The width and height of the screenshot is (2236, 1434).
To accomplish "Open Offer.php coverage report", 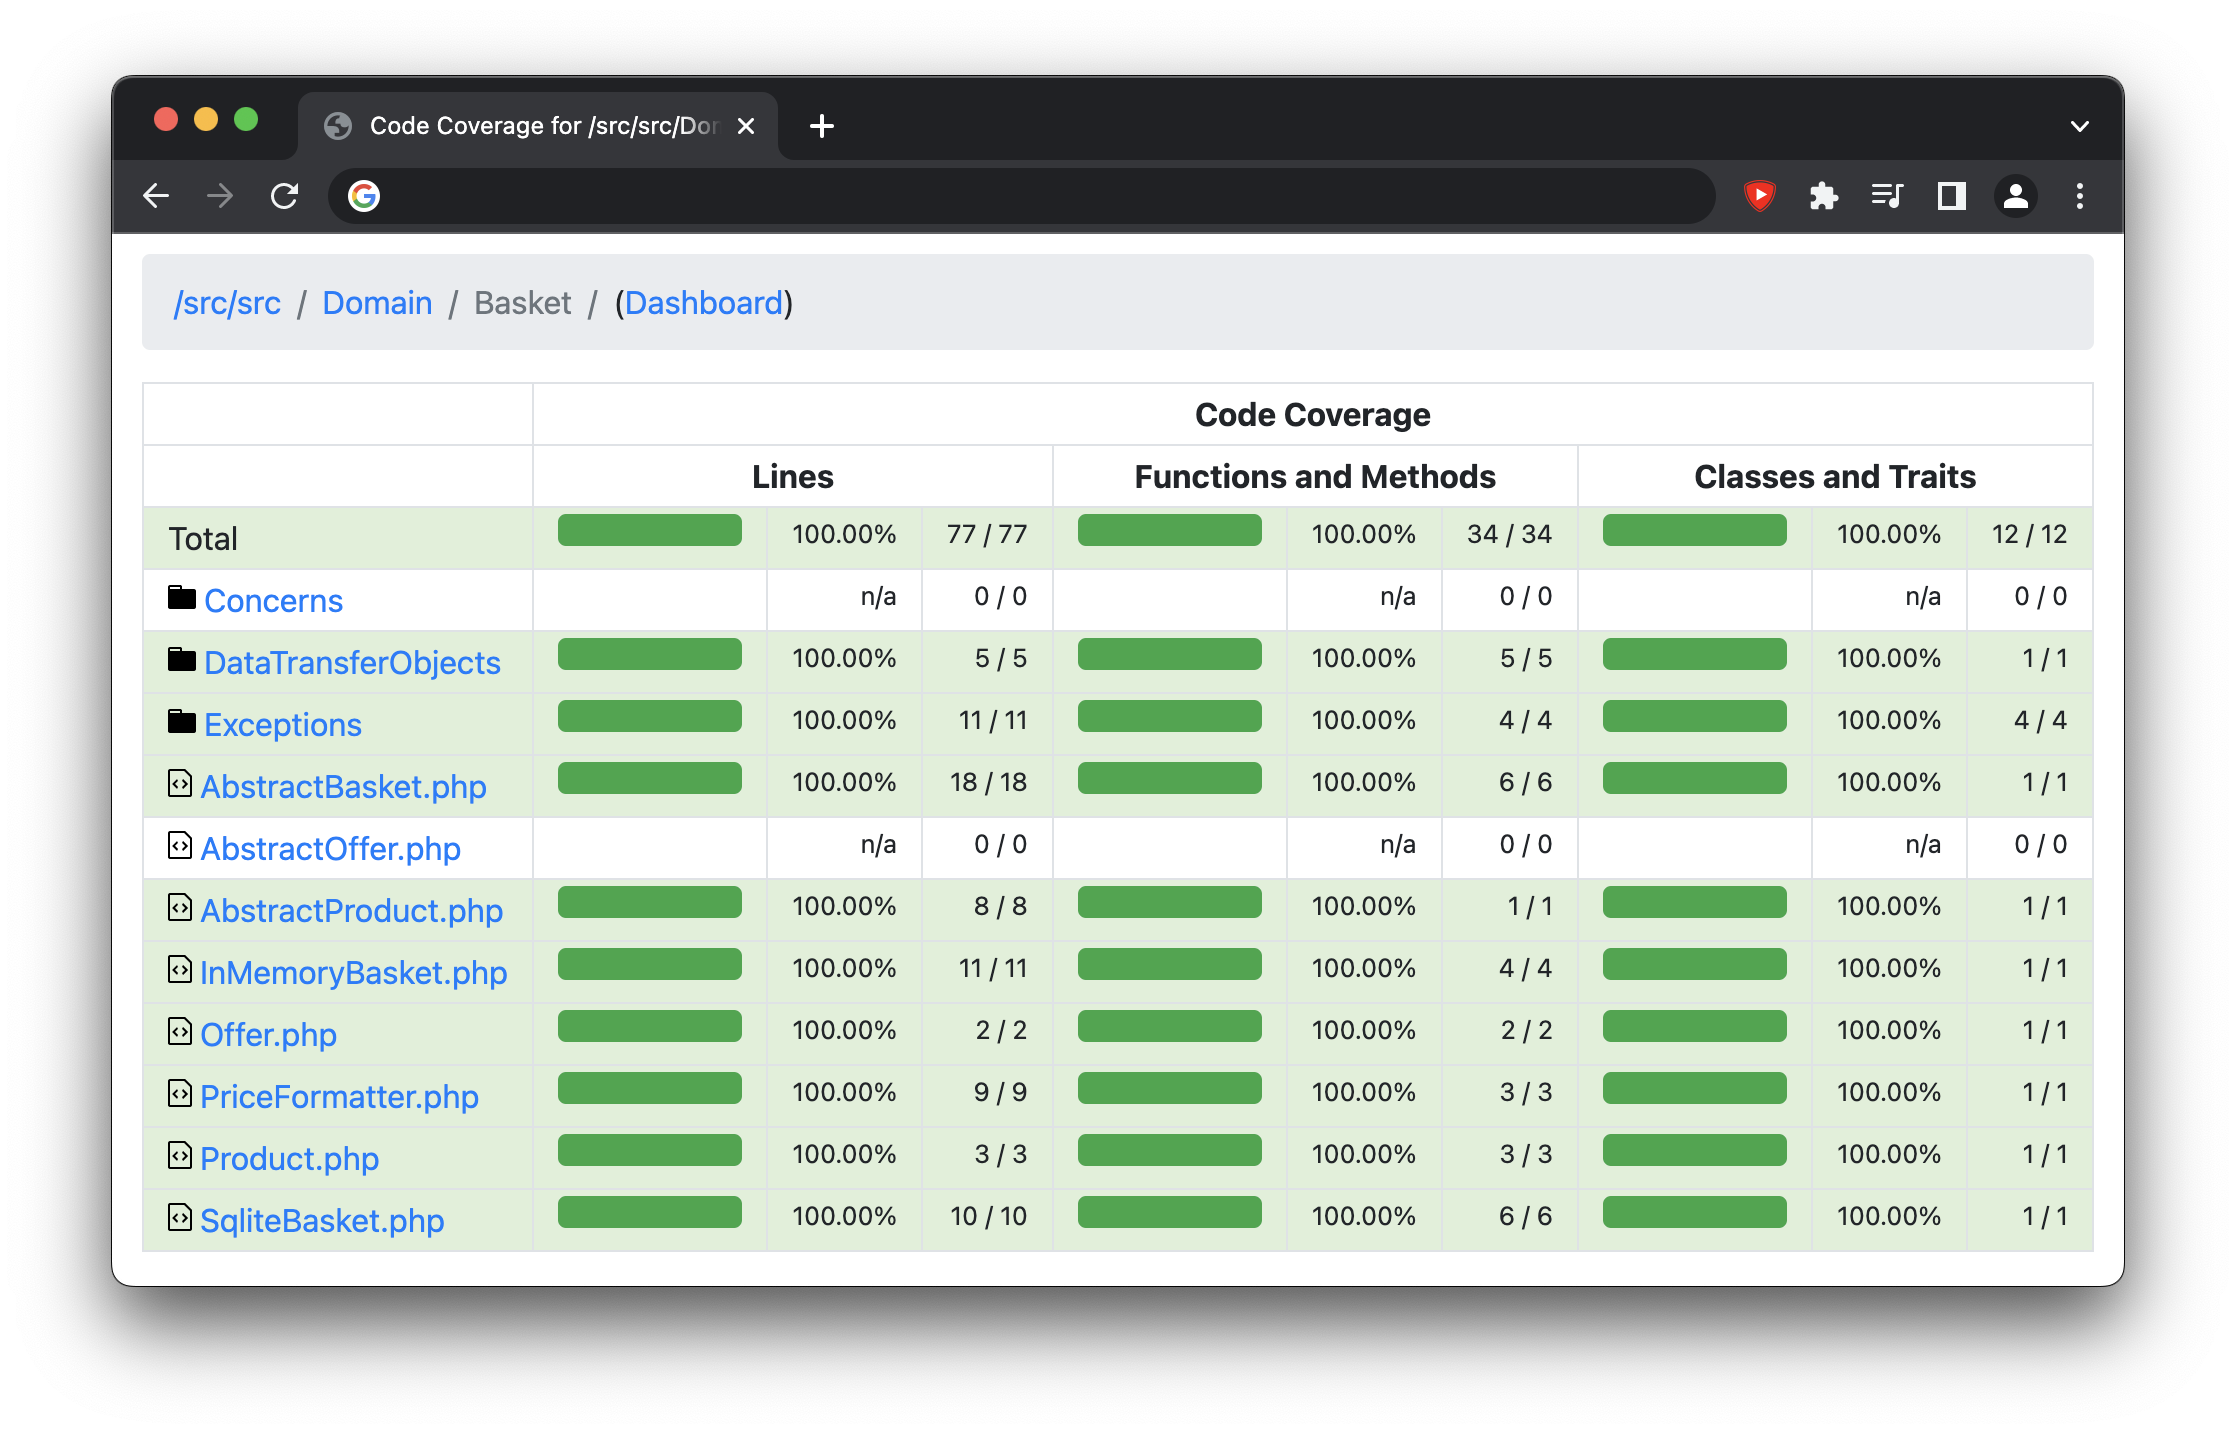I will point(268,1034).
